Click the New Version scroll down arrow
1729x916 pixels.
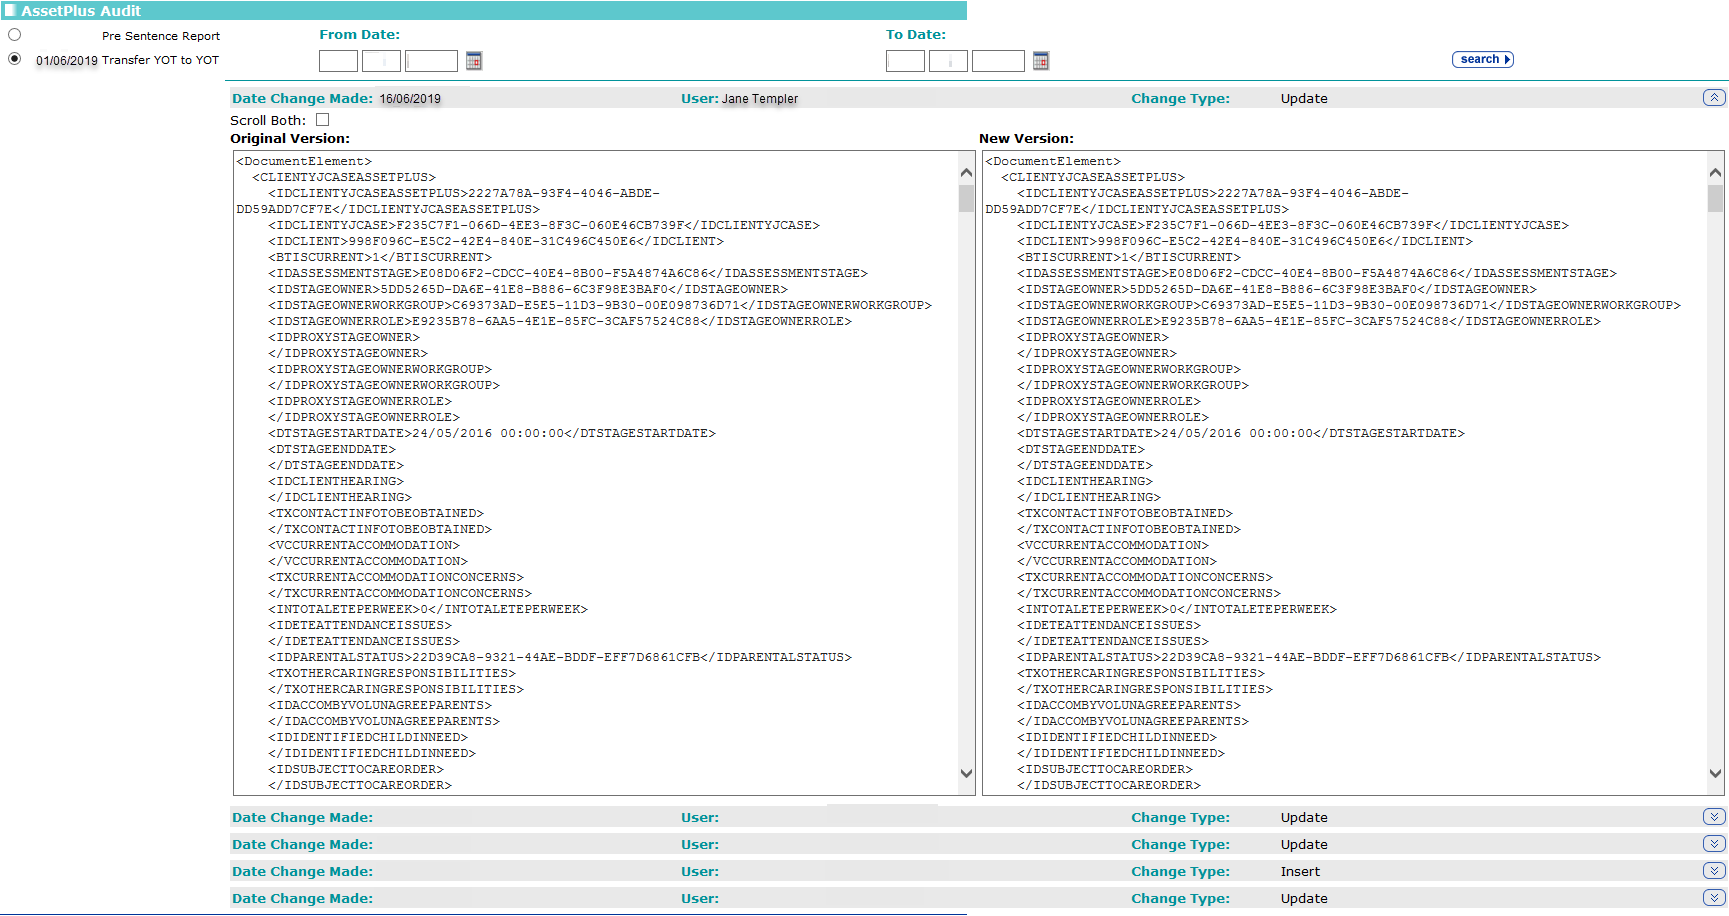1715,773
